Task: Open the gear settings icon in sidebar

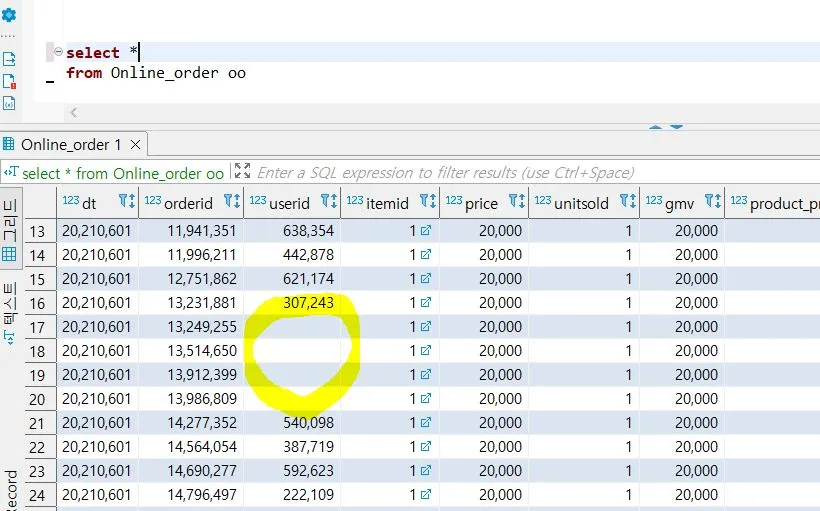Action: (9, 15)
